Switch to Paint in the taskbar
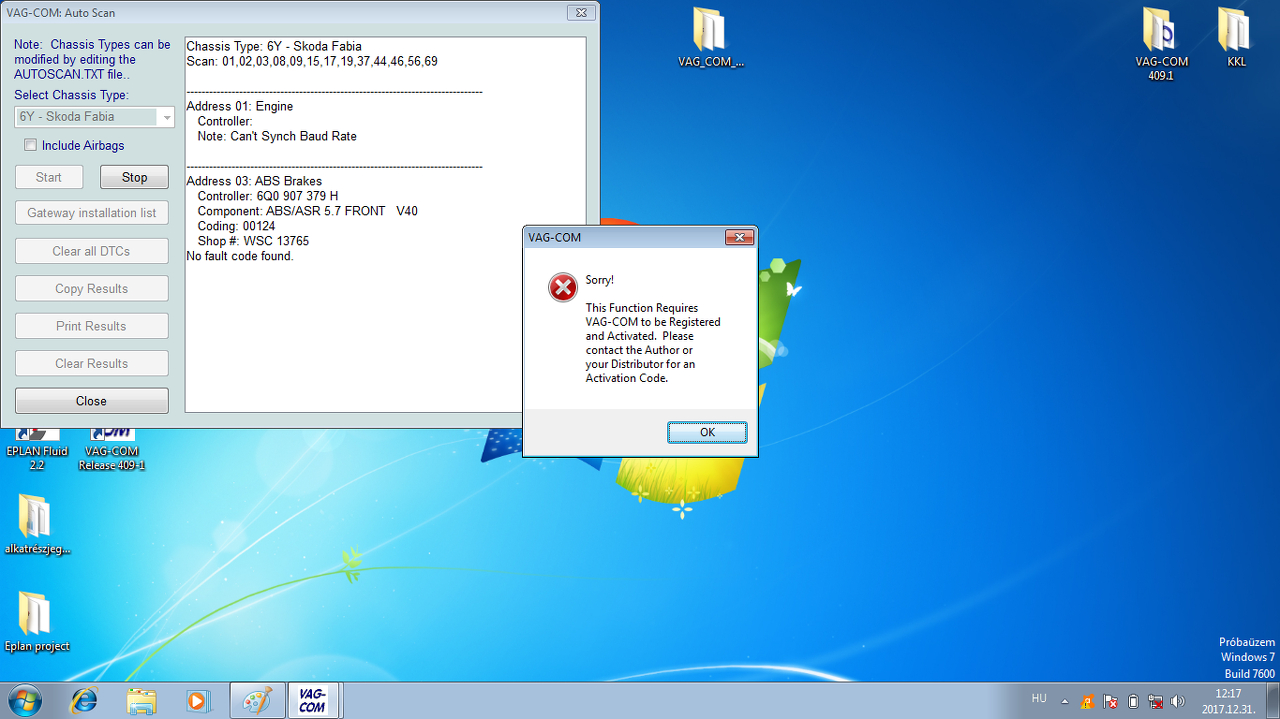Image resolution: width=1280 pixels, height=719 pixels. 258,701
